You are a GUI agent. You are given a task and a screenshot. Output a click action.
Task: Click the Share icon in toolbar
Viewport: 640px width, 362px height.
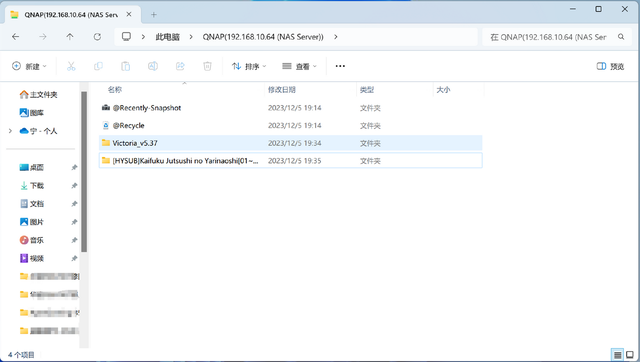pyautogui.click(x=180, y=66)
